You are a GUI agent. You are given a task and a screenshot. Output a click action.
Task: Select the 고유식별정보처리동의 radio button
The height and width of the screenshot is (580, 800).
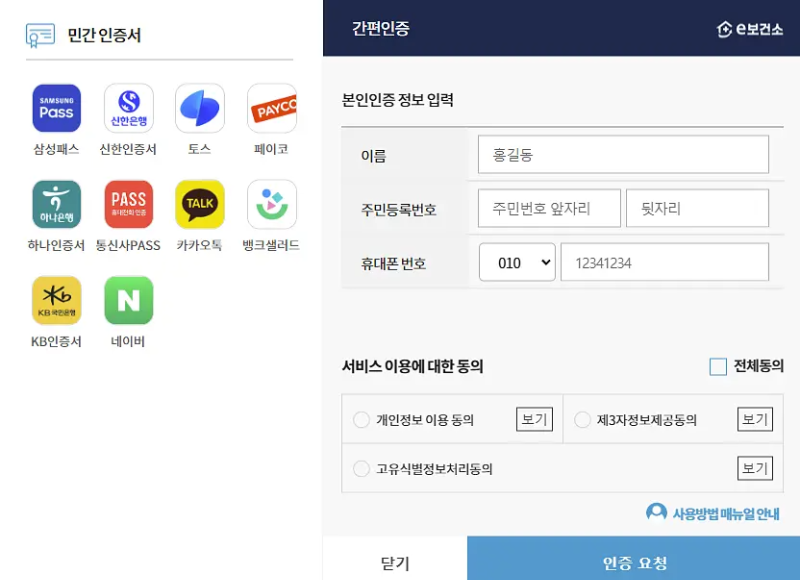(x=361, y=468)
